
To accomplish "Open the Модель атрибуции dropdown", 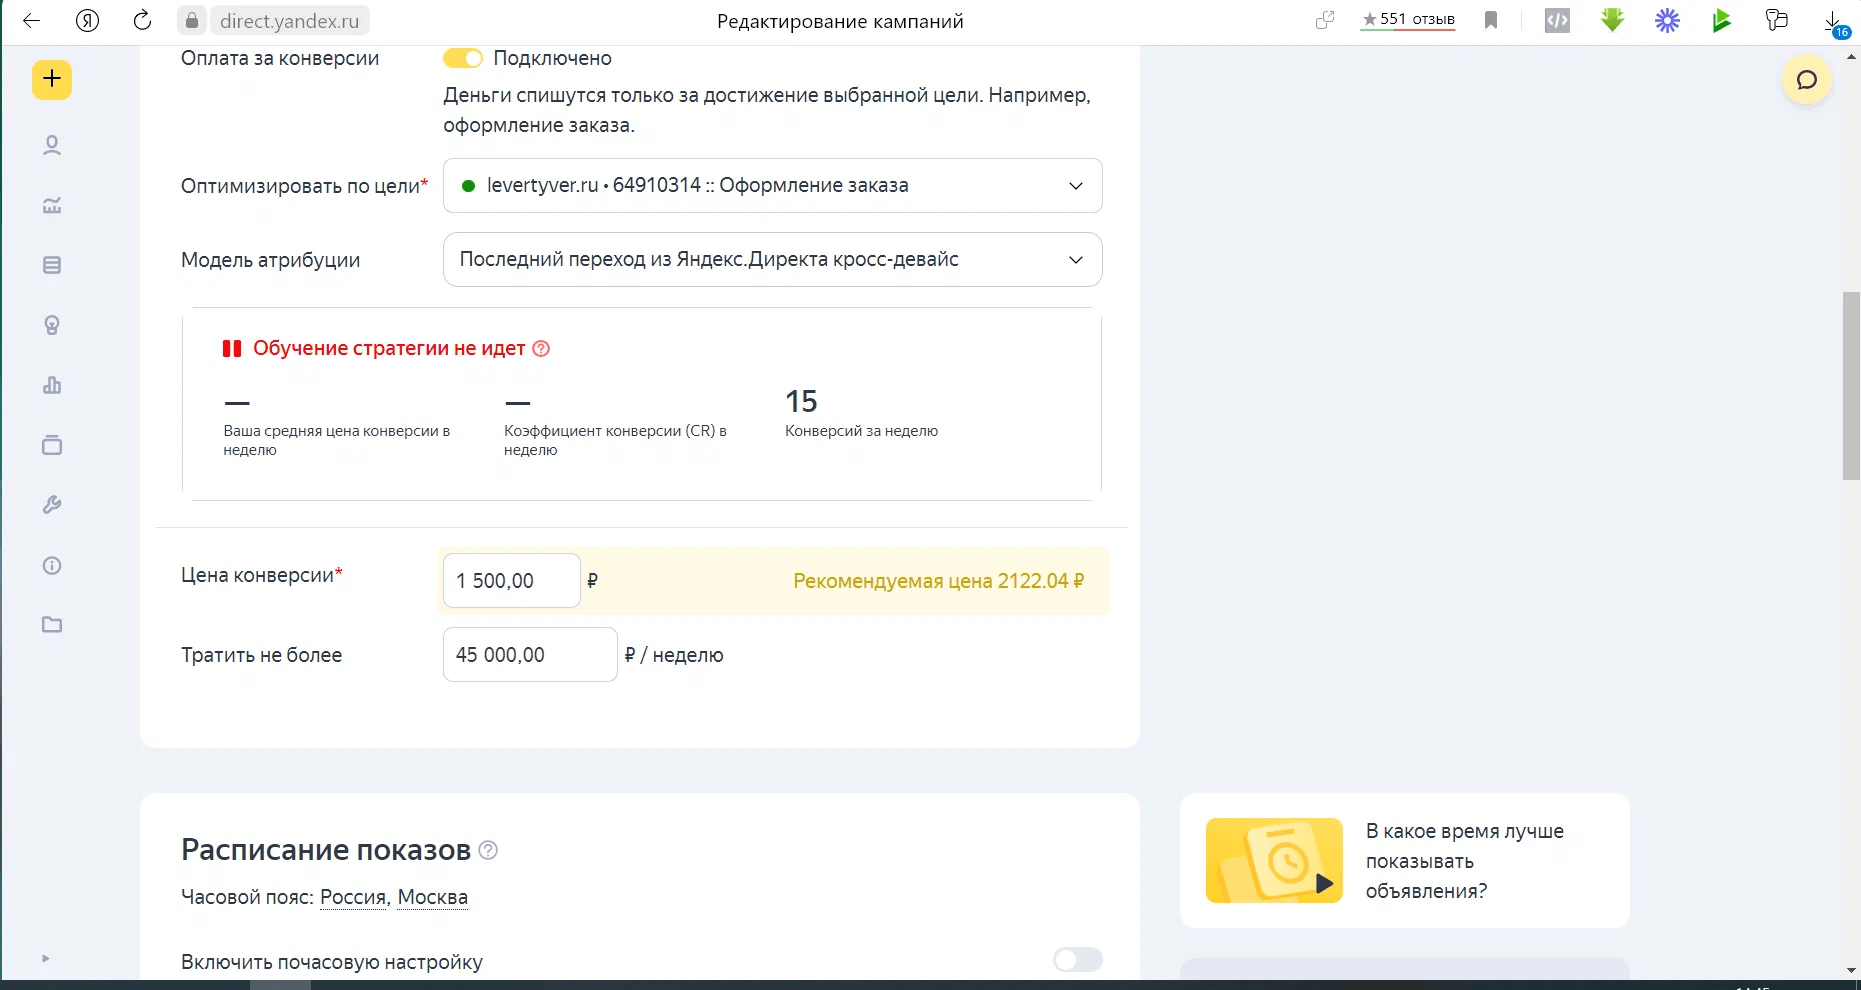I will tap(772, 259).
